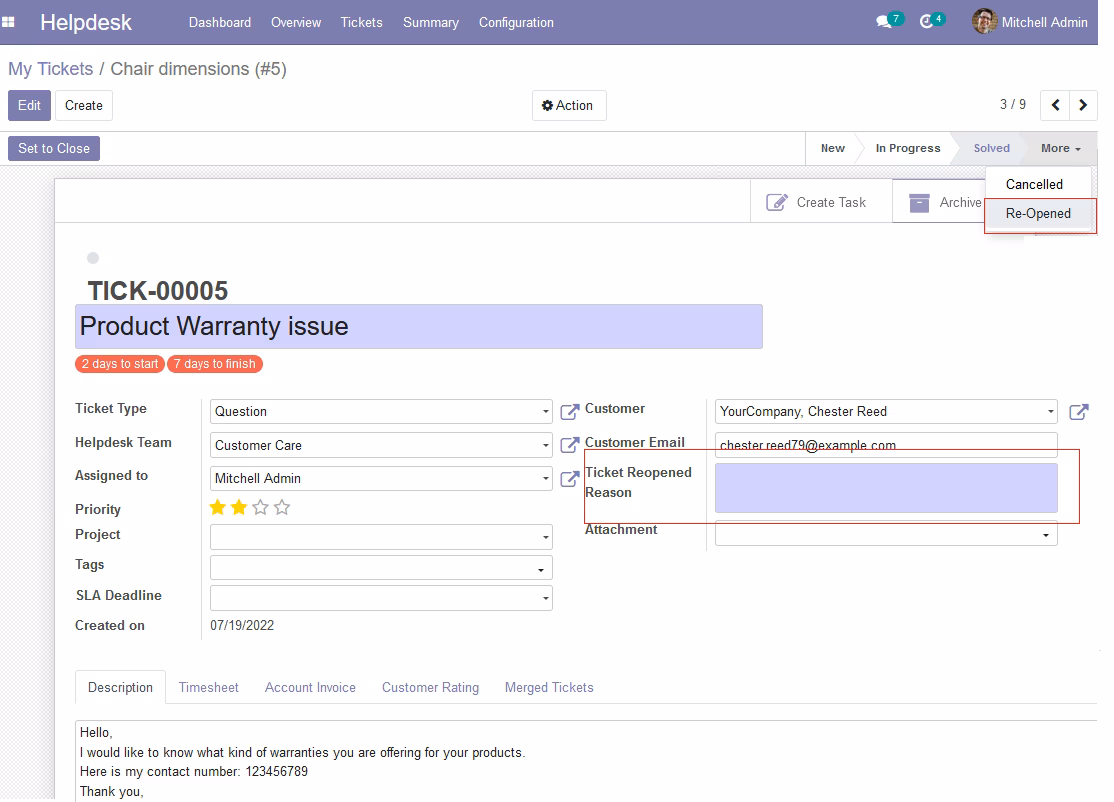
Task: Click the Mitchell Admin user name
Action: pos(1044,22)
